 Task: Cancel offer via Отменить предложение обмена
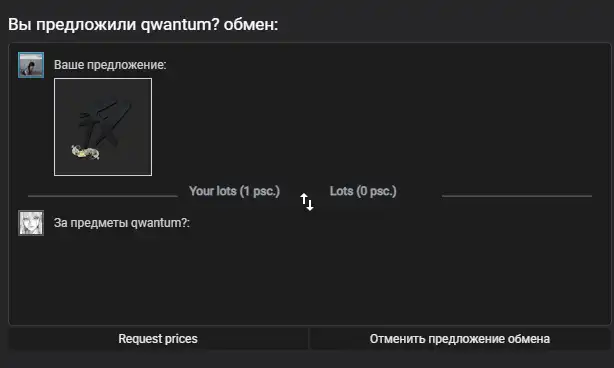tap(460, 339)
